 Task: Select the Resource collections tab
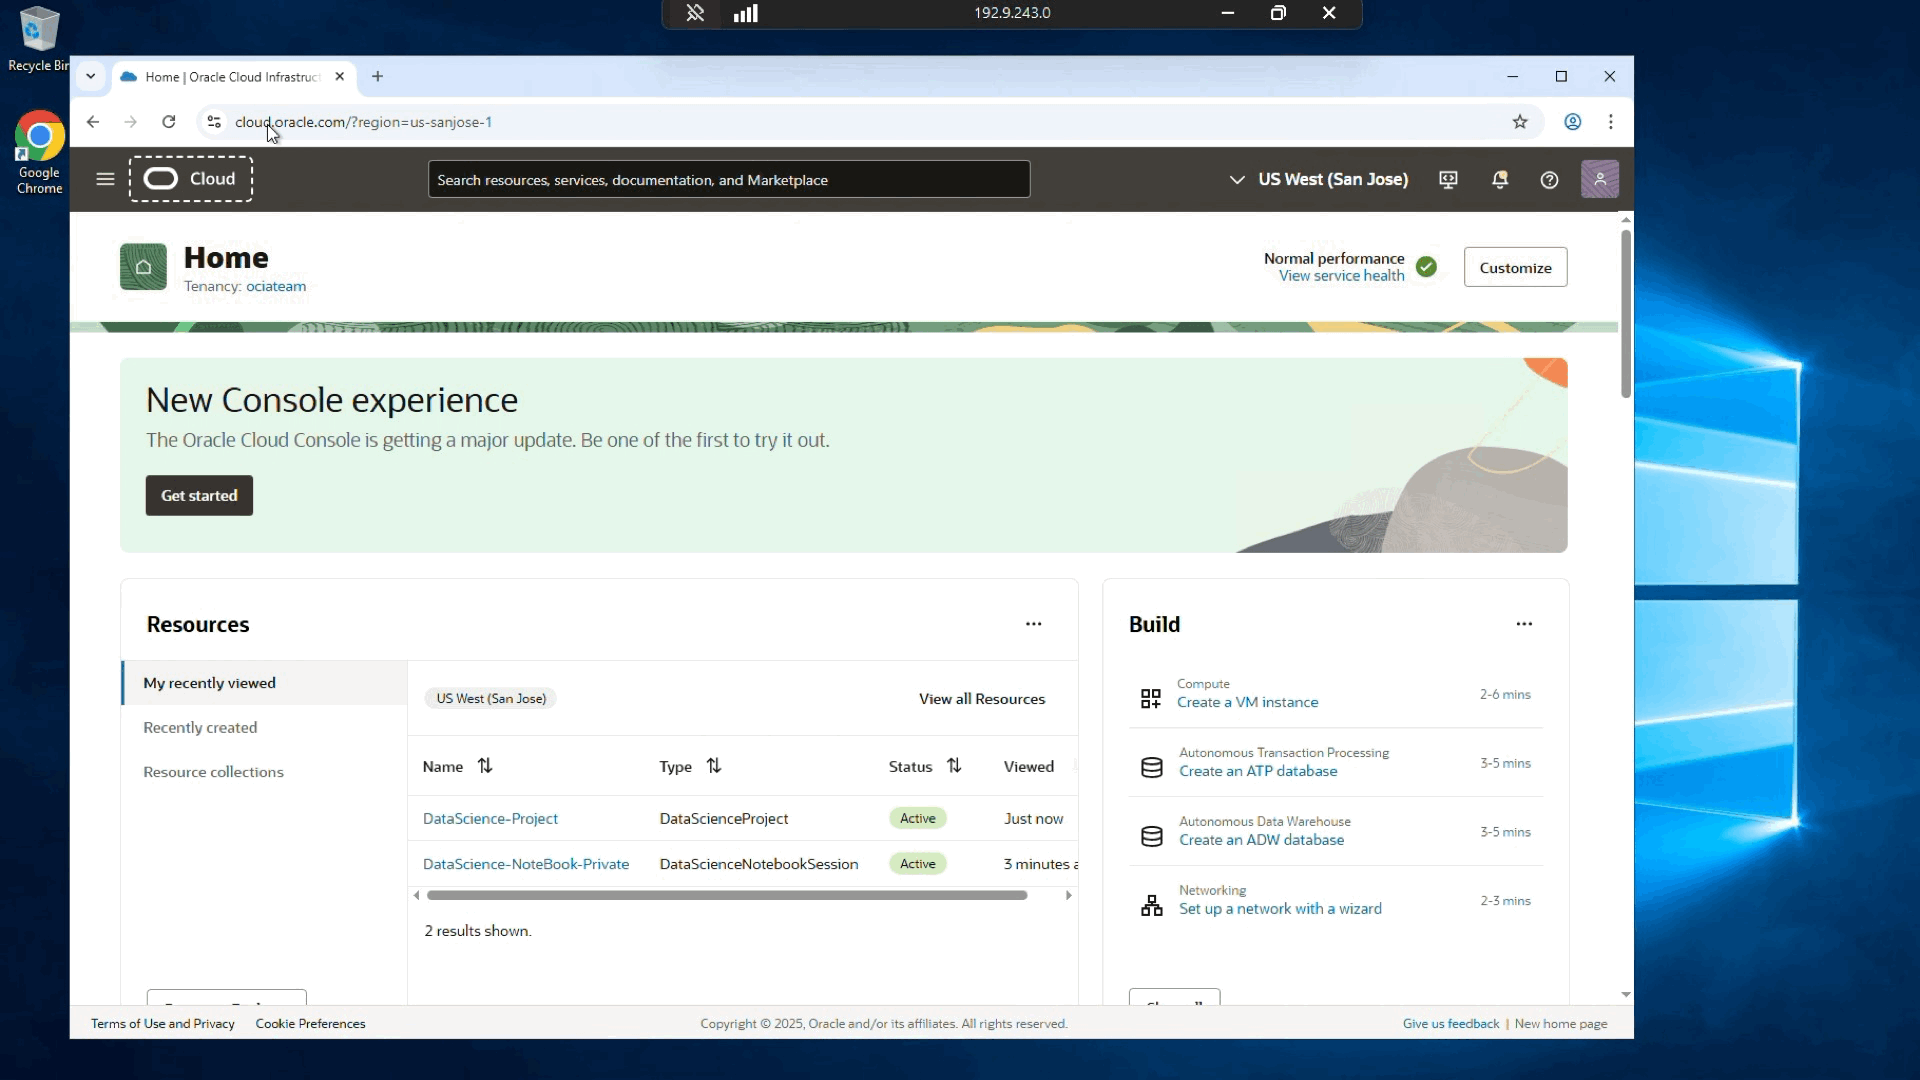point(213,772)
